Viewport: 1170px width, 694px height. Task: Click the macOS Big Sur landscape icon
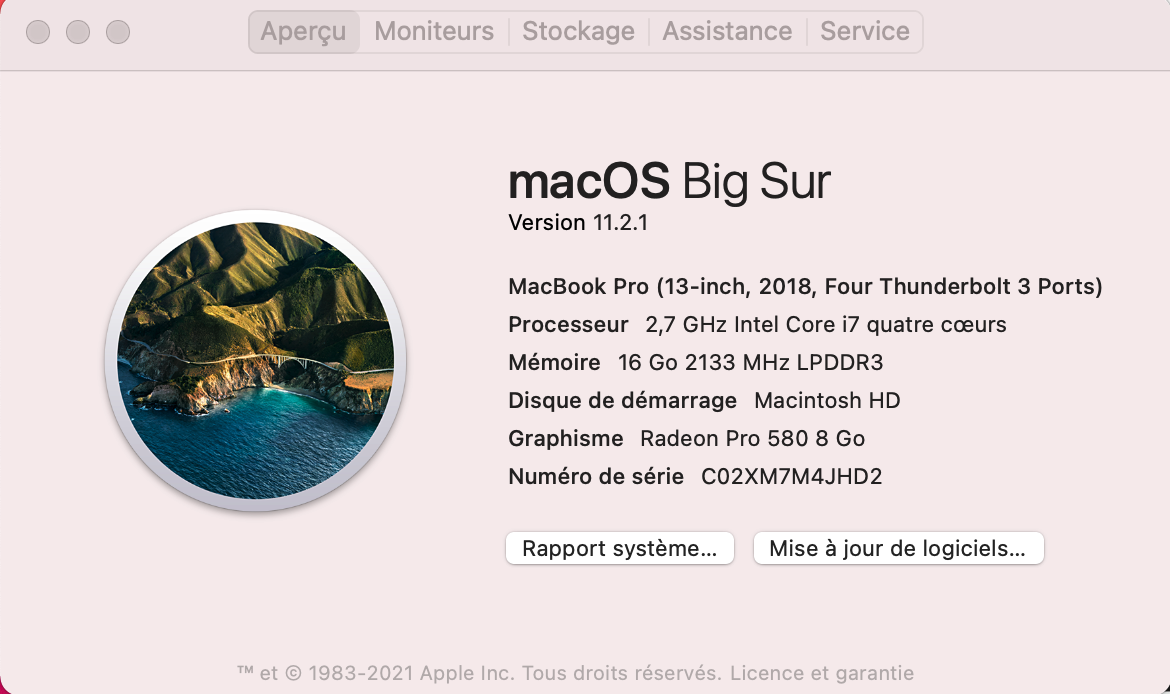coord(255,361)
